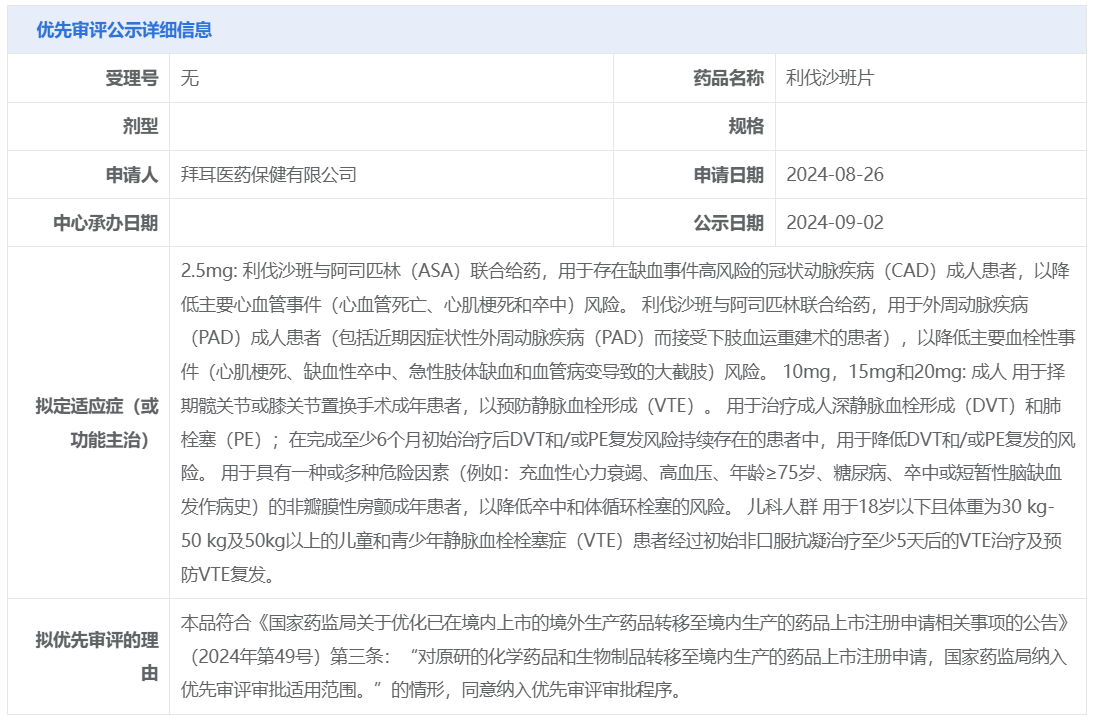Image resolution: width=1096 pixels, height=726 pixels.
Task: Click the 规格 label cell
Action: point(694,126)
